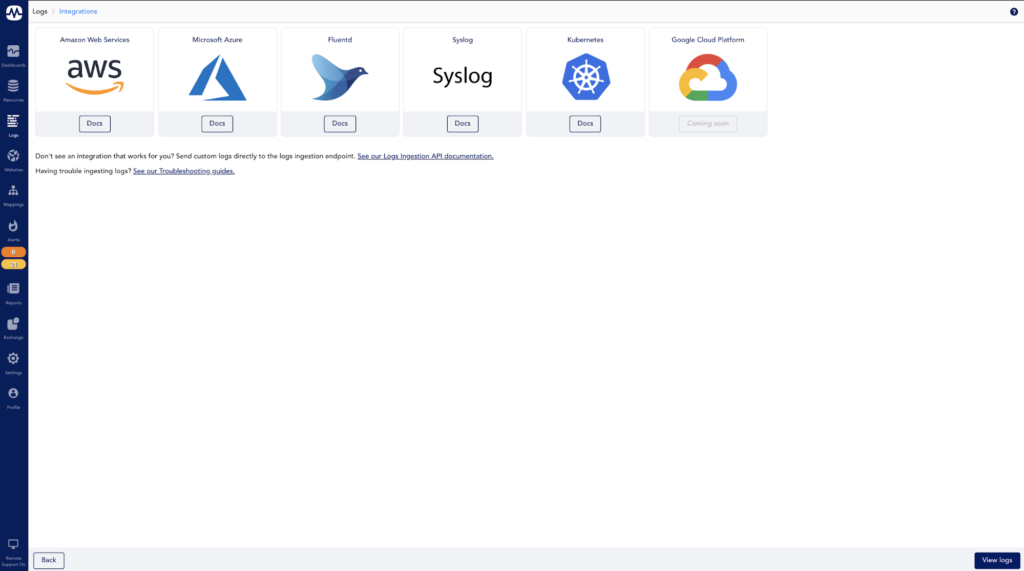Image resolution: width=1024 pixels, height=571 pixels.
Task: Click the LogicMonitor logo at top left
Action: click(14, 12)
